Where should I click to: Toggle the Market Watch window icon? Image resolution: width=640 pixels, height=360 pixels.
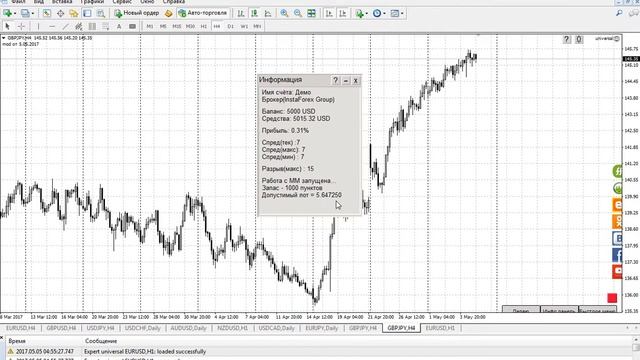[x=47, y=13]
